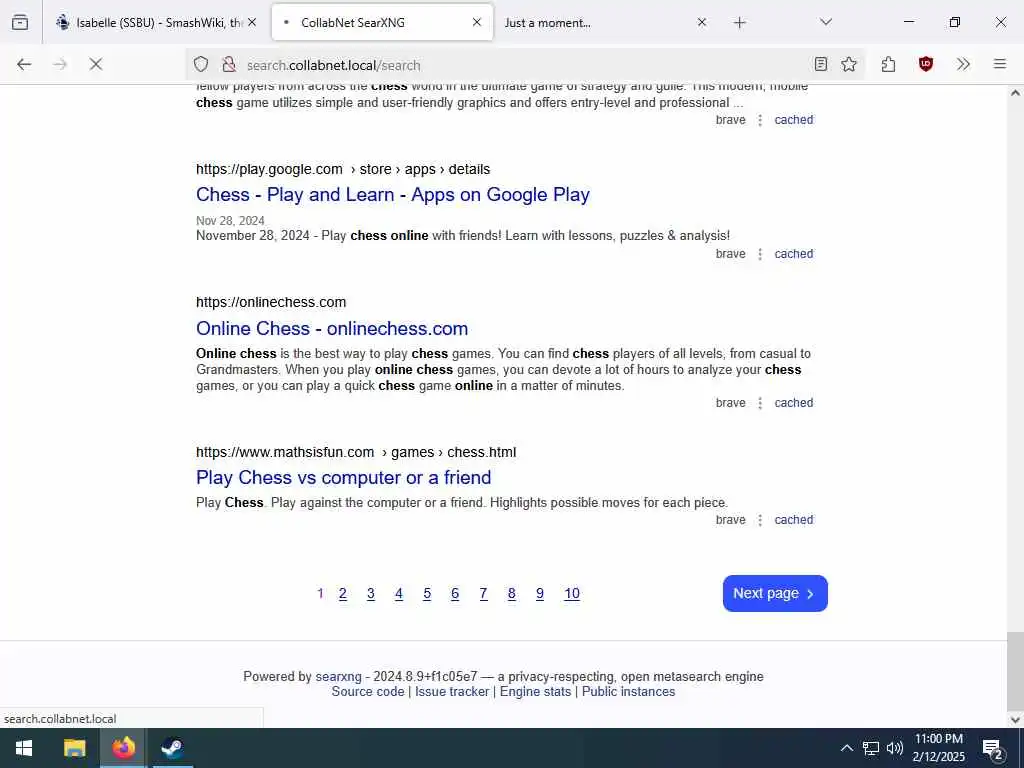The width and height of the screenshot is (1024, 768).
Task: Click https://onlinechess.com URL text
Action: click(271, 302)
